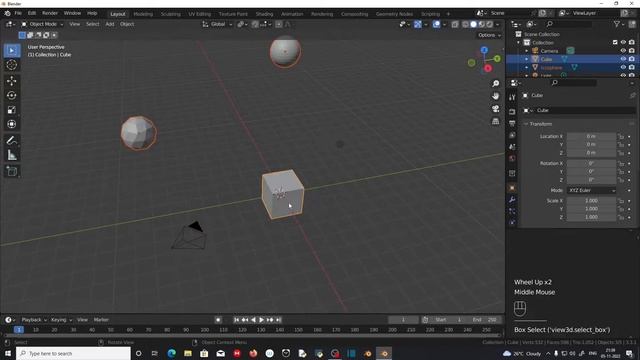640x360 pixels.
Task: Switch to the Modeling workspace tab
Action: (143, 14)
